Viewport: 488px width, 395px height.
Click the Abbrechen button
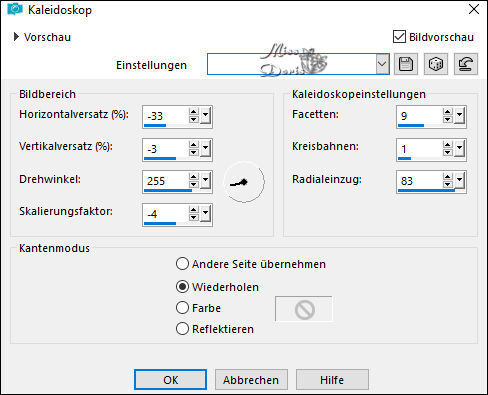[x=251, y=379]
